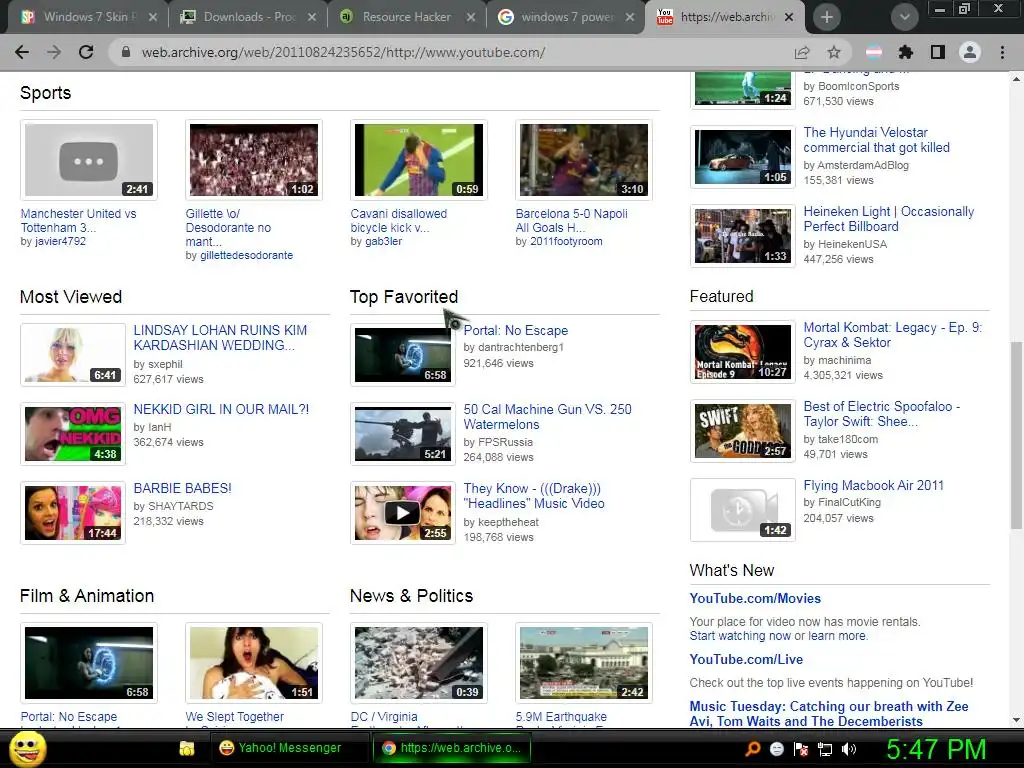Click Chrome web.archive taskbar button
Viewport: 1024px width, 768px height.
[452, 748]
